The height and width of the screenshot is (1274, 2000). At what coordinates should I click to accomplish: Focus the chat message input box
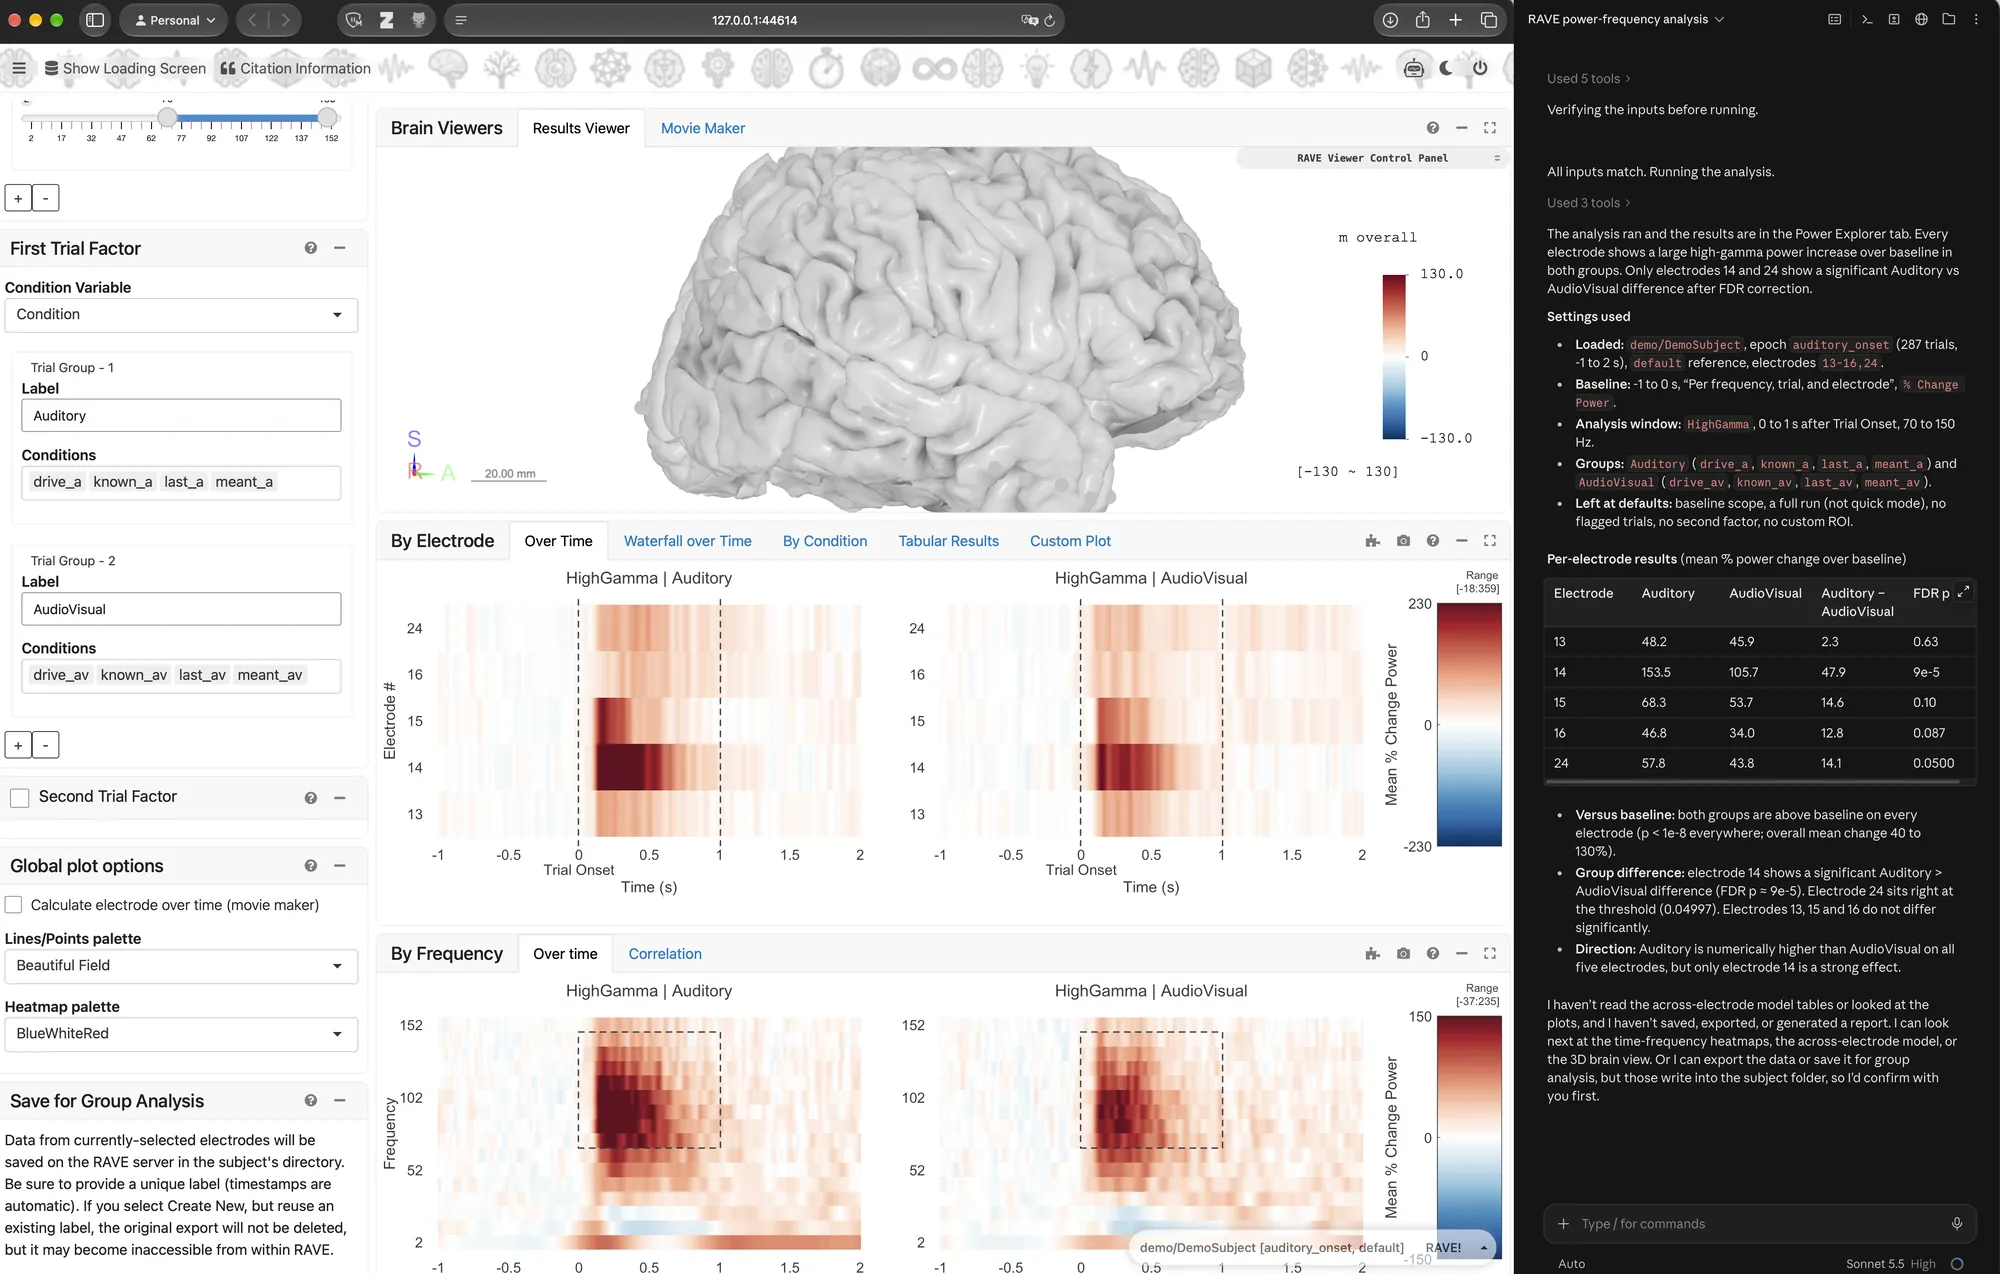pos(1760,1223)
